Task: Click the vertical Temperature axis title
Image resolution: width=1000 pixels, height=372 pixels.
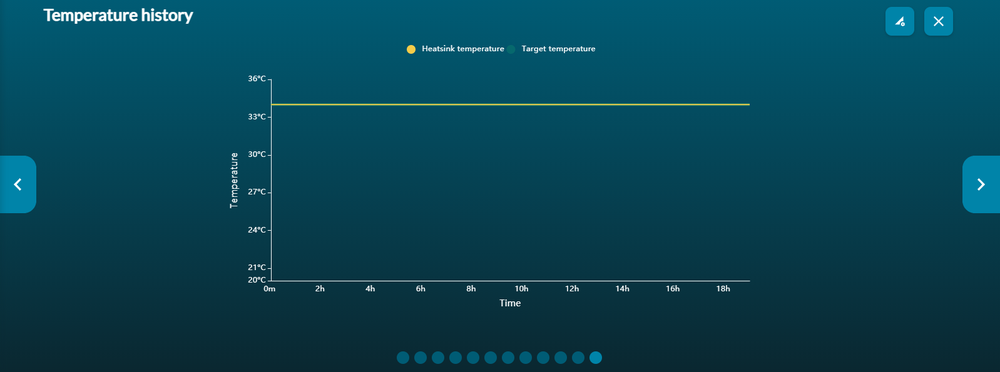Action: (x=234, y=180)
